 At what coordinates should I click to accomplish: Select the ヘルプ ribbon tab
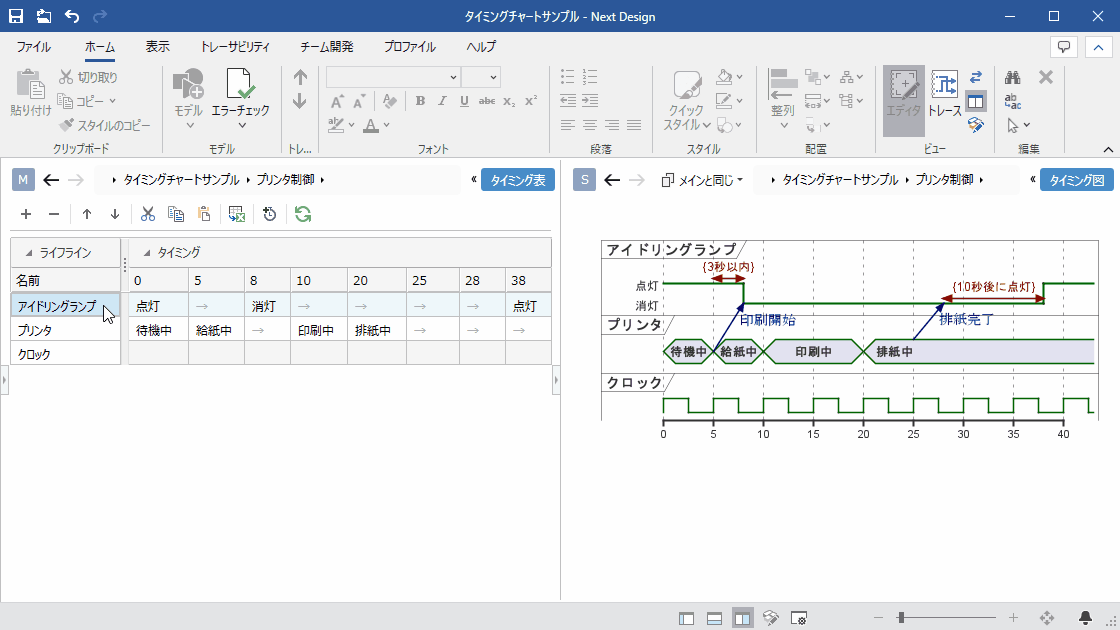481,46
